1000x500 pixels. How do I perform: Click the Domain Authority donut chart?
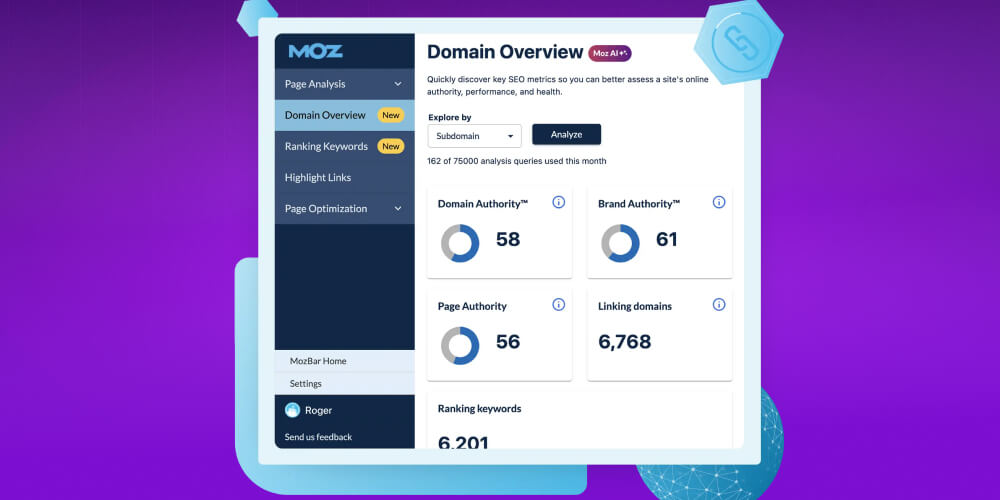click(460, 243)
